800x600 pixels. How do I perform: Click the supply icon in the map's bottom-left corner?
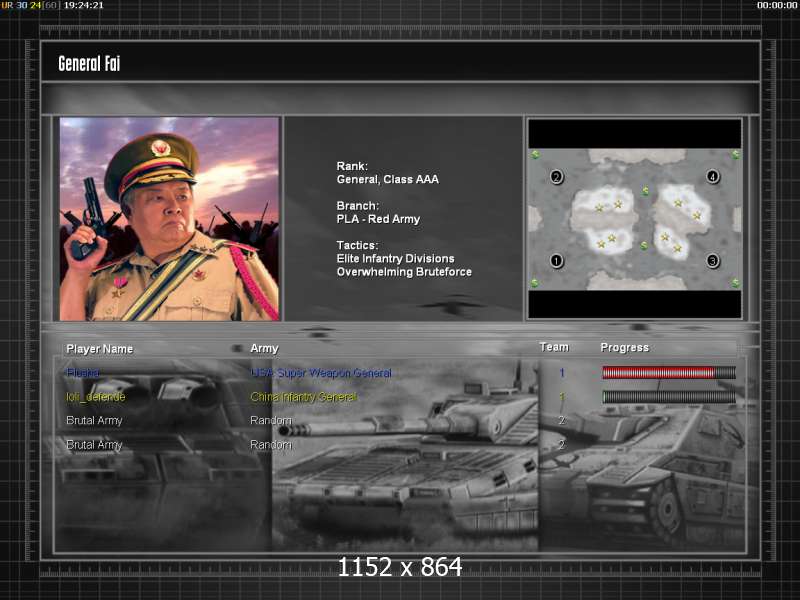(535, 283)
